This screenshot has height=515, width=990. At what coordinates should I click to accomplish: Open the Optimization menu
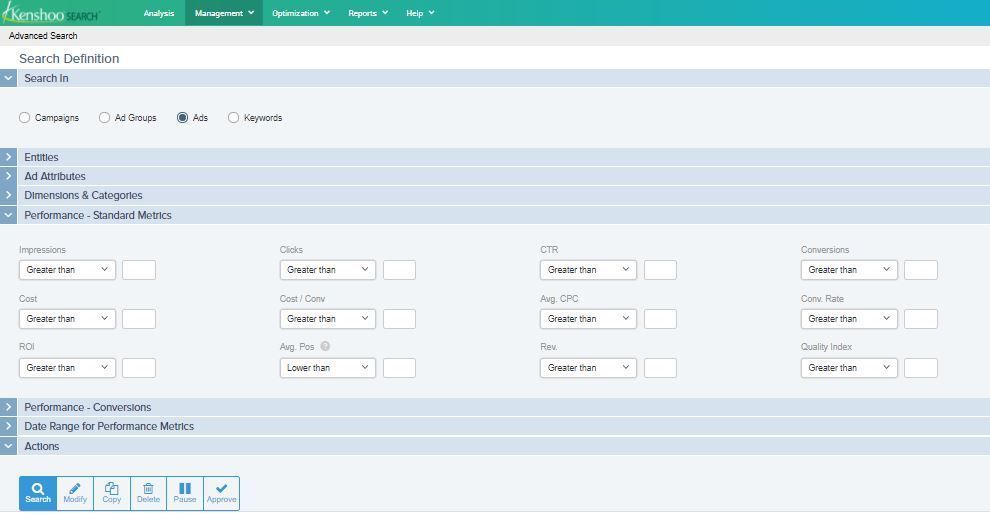[301, 13]
